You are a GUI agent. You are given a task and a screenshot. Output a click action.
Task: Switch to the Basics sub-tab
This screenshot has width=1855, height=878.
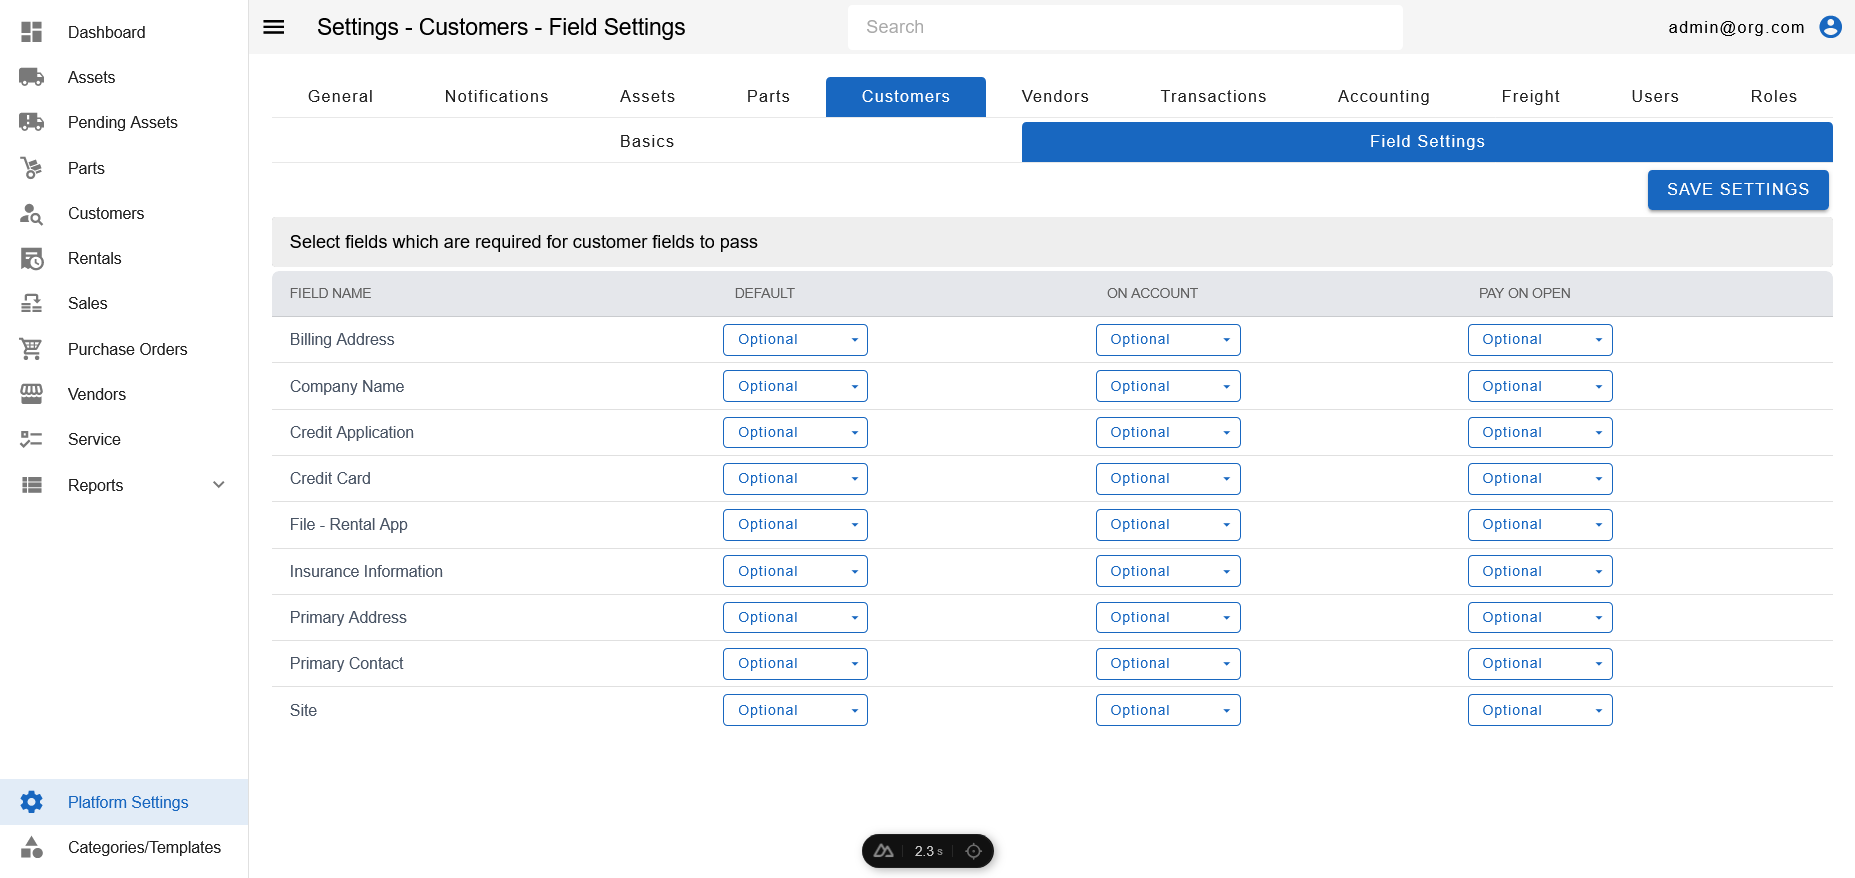(646, 142)
